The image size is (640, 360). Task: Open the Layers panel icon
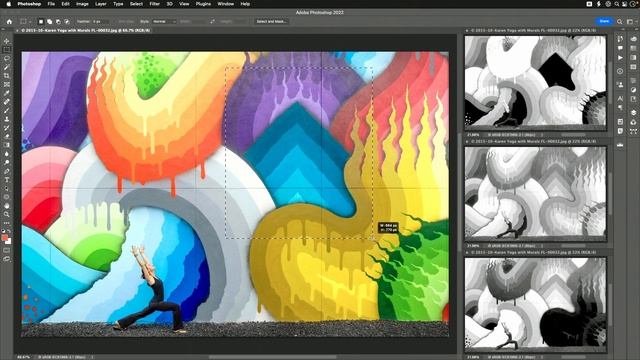pyautogui.click(x=633, y=113)
